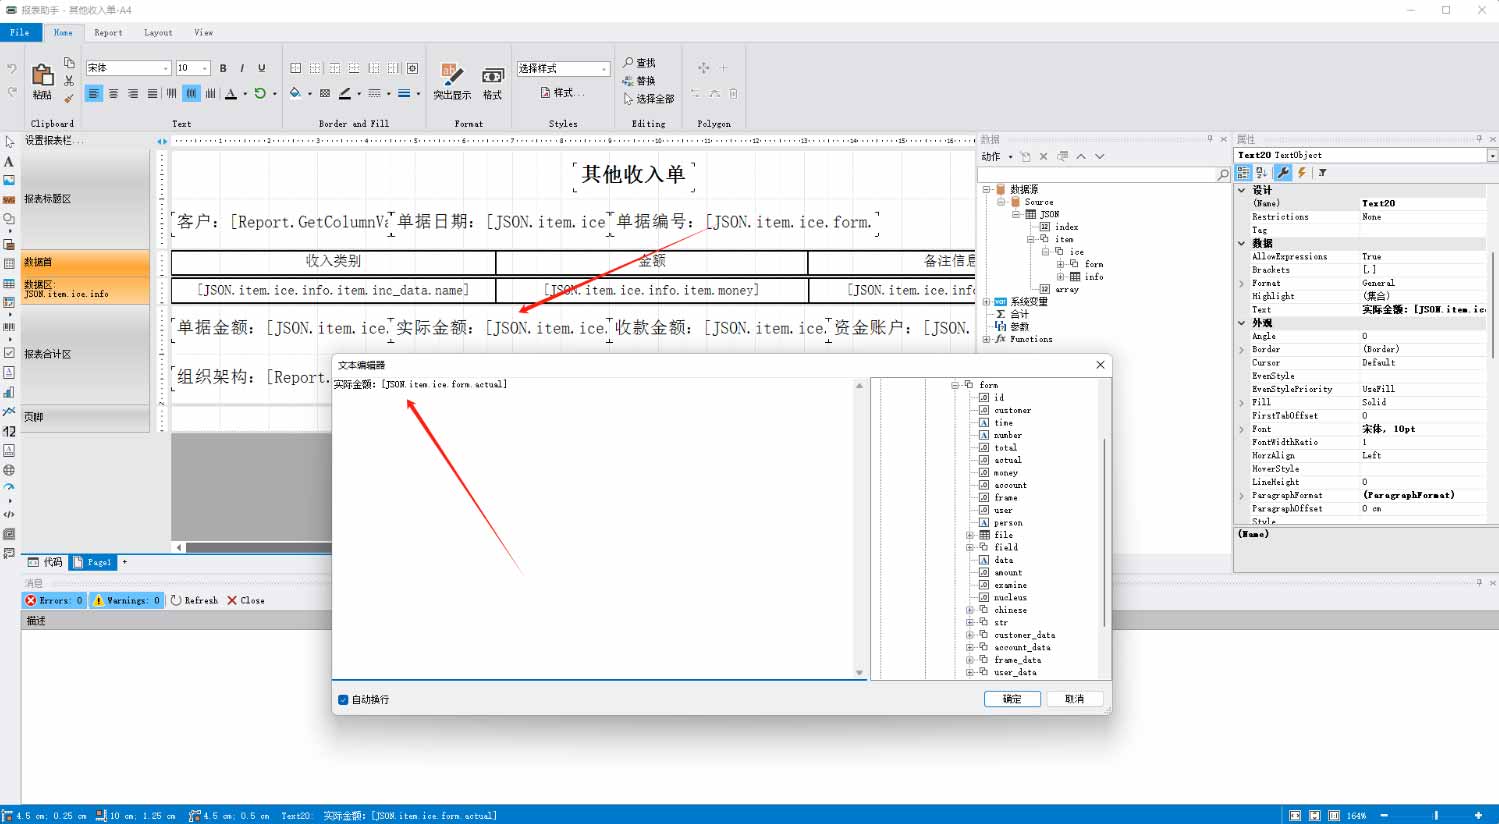Select the Page1 tab

click(x=92, y=562)
